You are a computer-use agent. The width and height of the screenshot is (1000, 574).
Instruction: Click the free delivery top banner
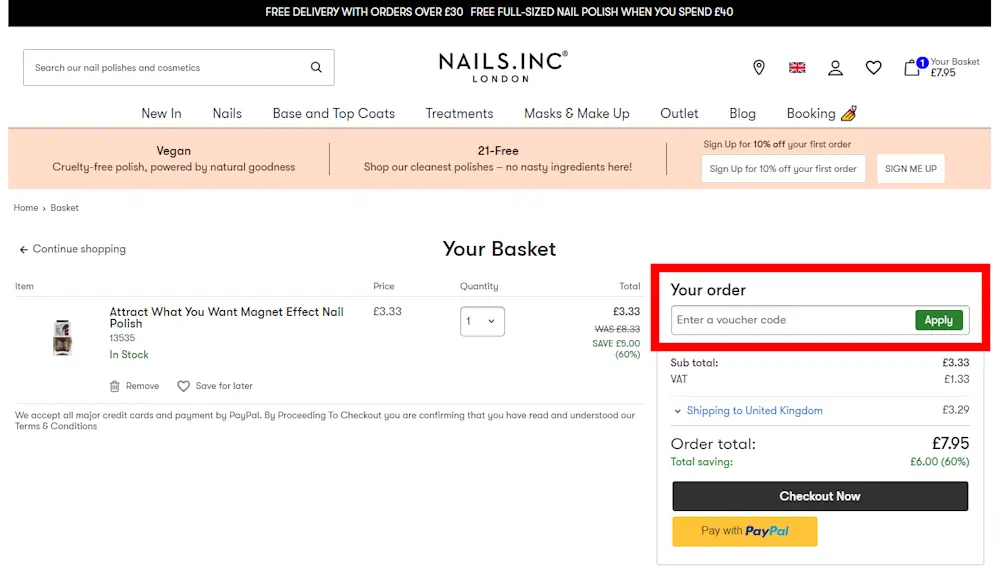pos(499,13)
